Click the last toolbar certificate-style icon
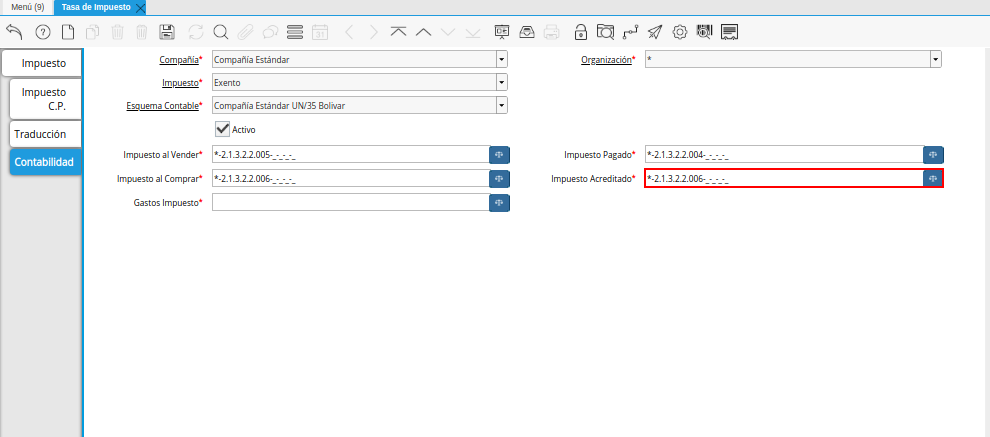990x437 pixels. click(729, 32)
